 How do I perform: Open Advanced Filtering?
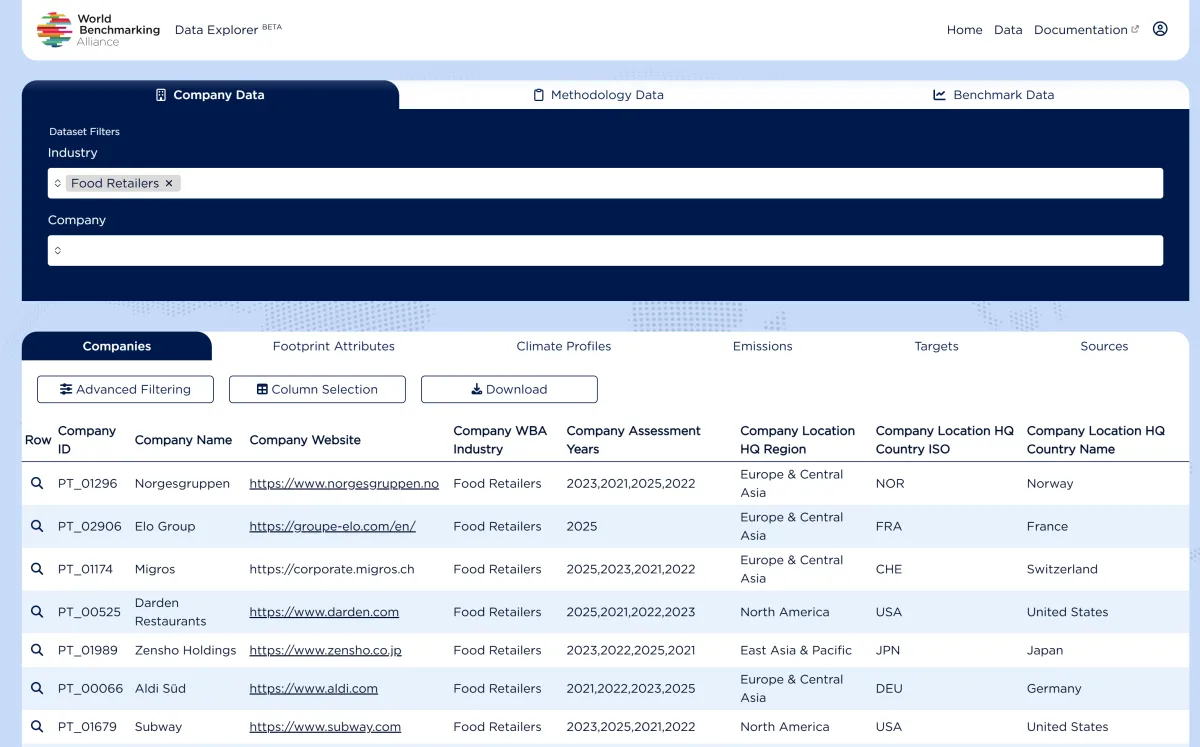(125, 388)
